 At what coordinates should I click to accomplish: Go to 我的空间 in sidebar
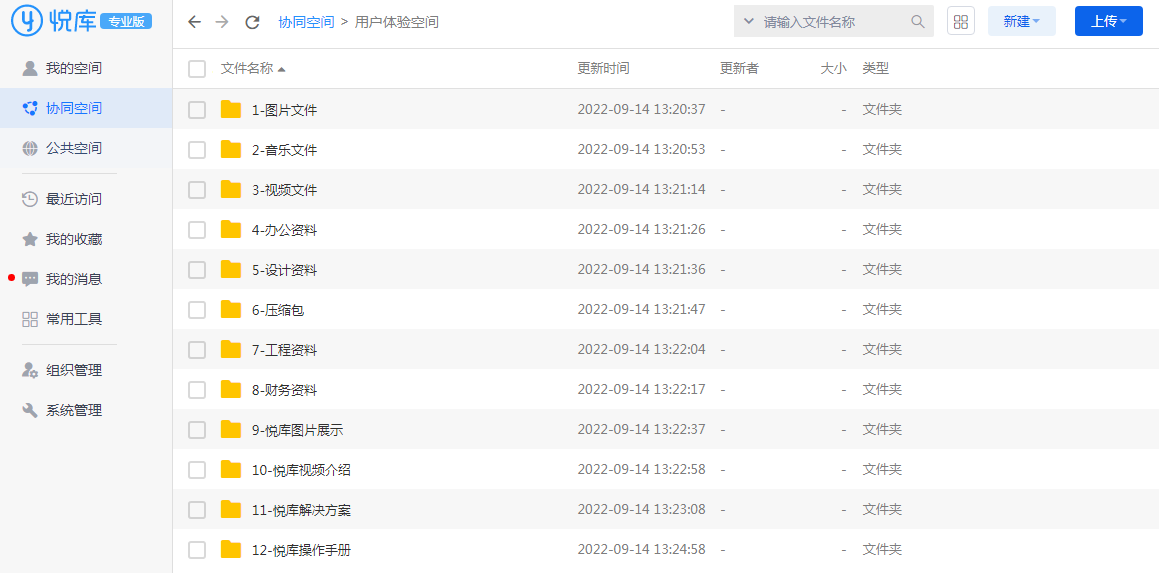coord(73,69)
